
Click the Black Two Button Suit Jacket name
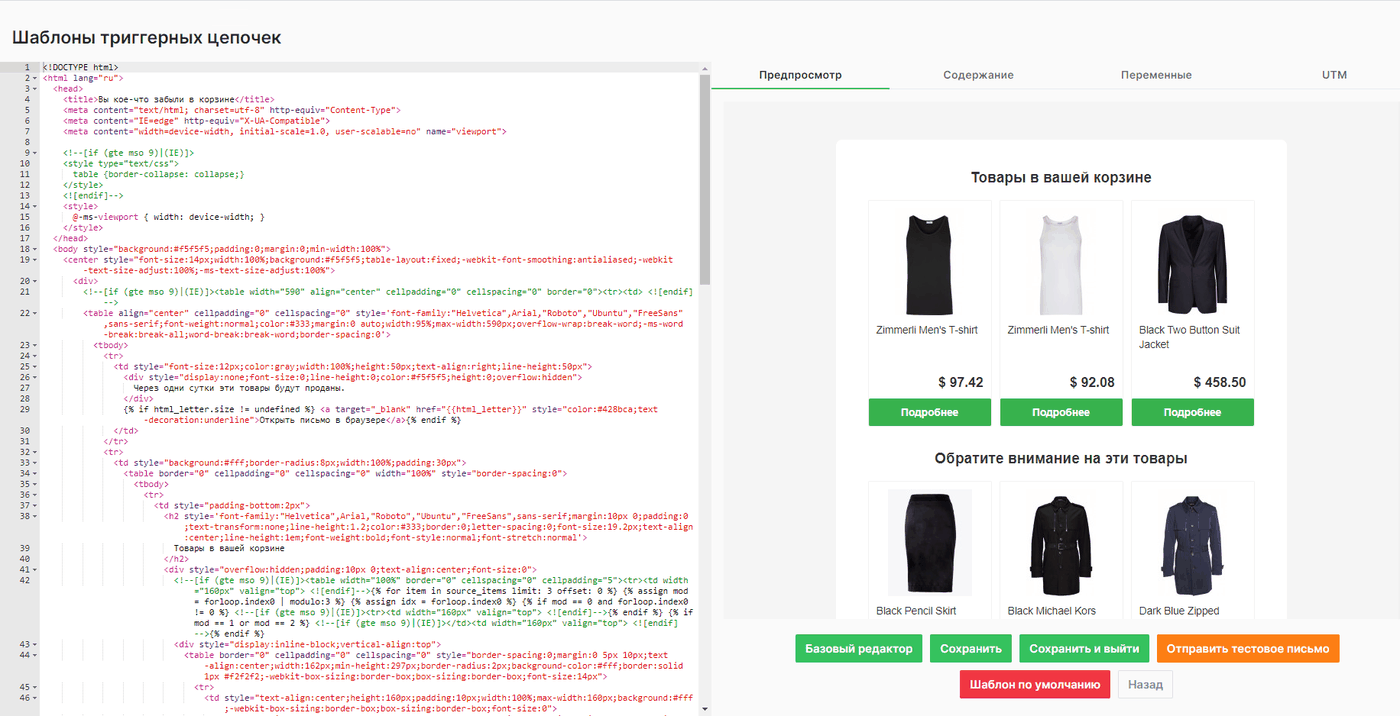(1189, 337)
